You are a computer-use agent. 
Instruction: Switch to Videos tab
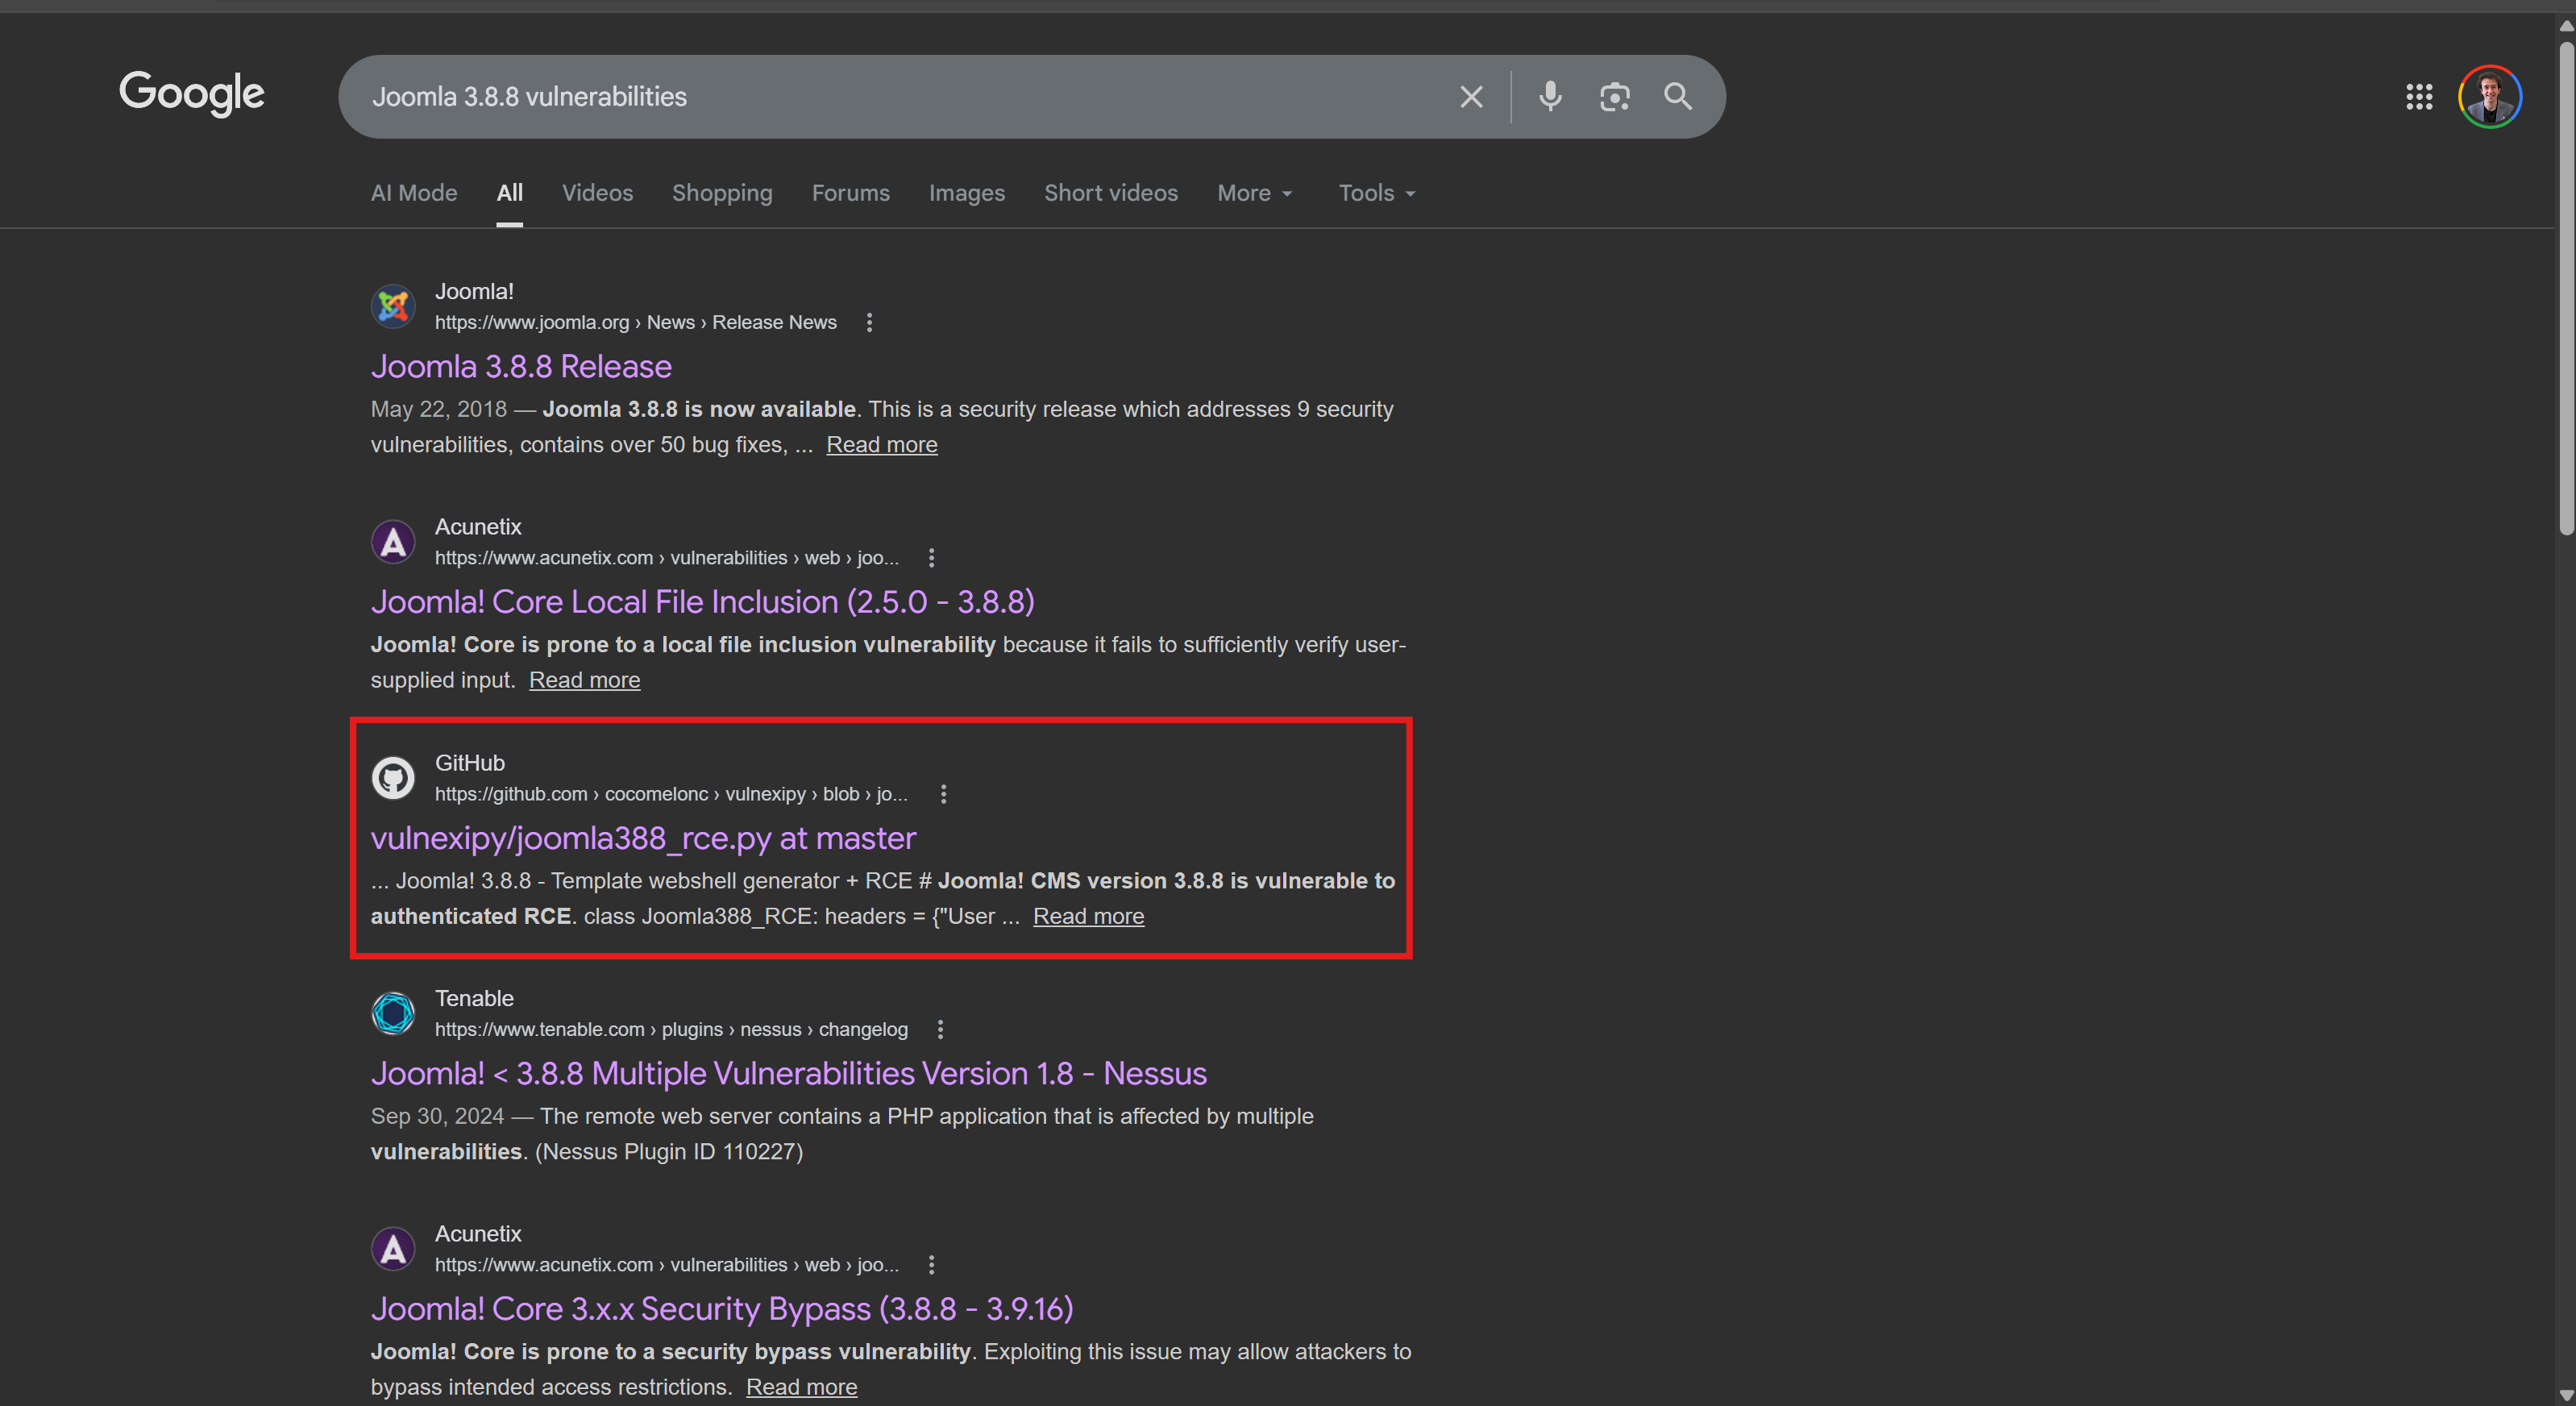point(597,193)
